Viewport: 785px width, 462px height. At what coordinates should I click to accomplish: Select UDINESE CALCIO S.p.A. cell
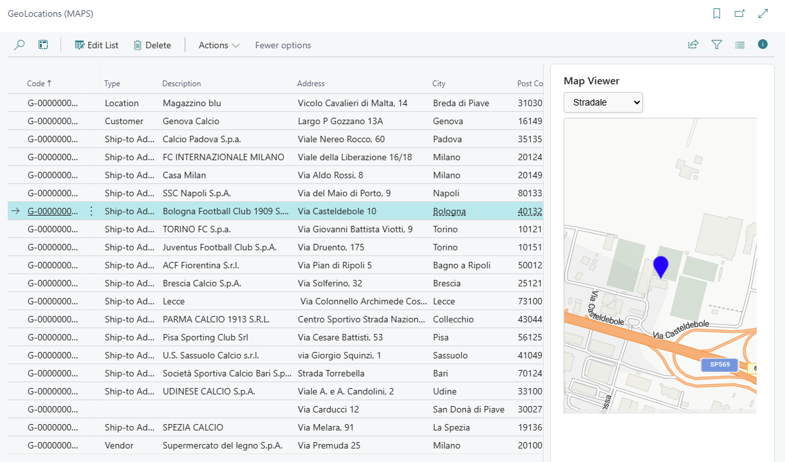[x=209, y=391]
